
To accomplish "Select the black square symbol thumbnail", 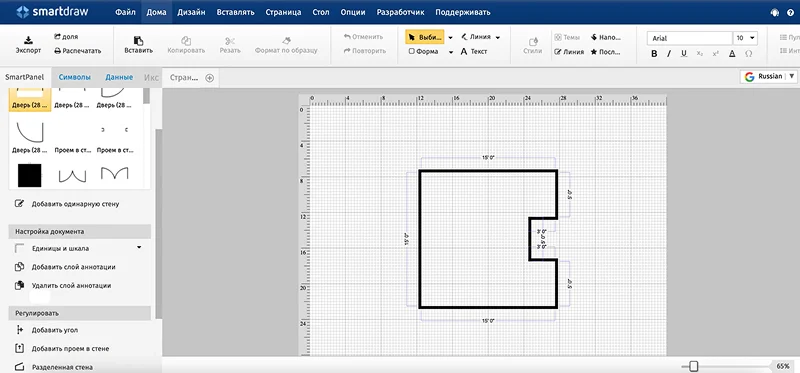I will click(30, 175).
